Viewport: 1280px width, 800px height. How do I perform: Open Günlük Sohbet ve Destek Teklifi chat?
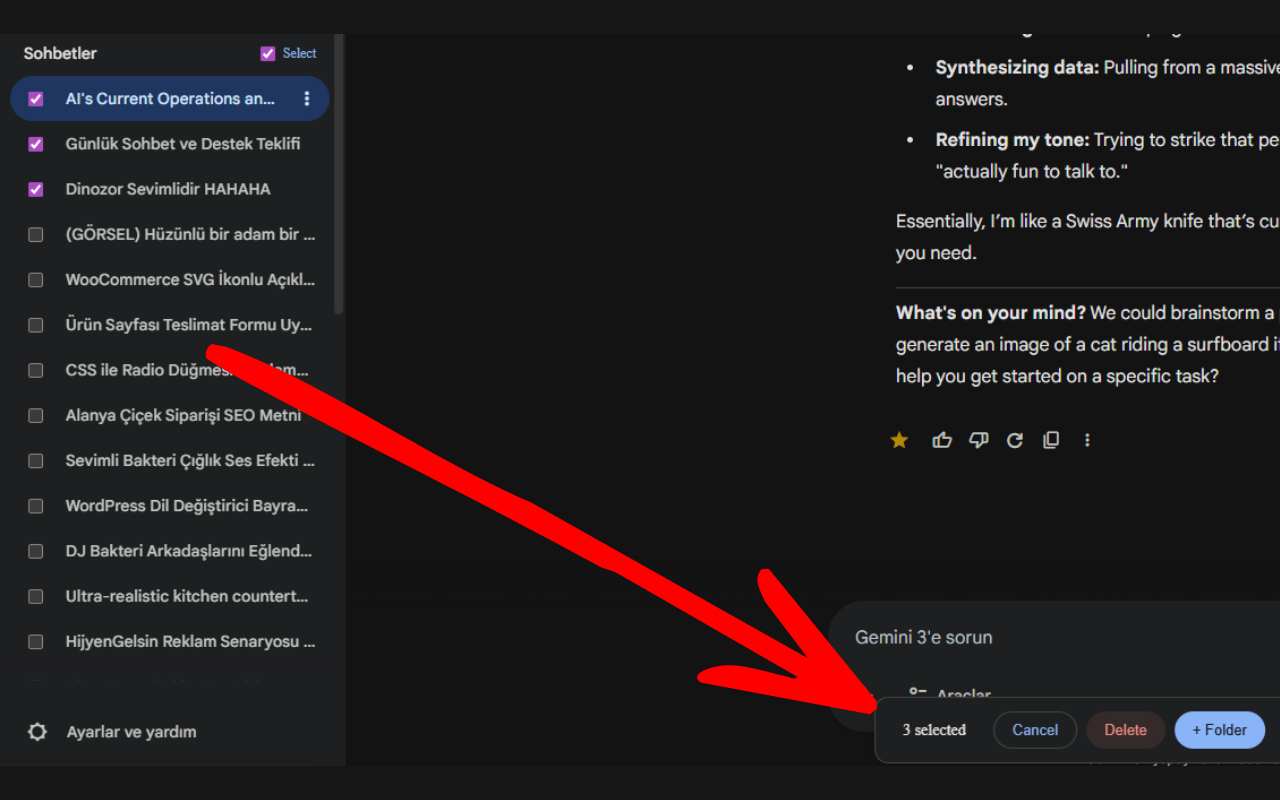coord(183,144)
